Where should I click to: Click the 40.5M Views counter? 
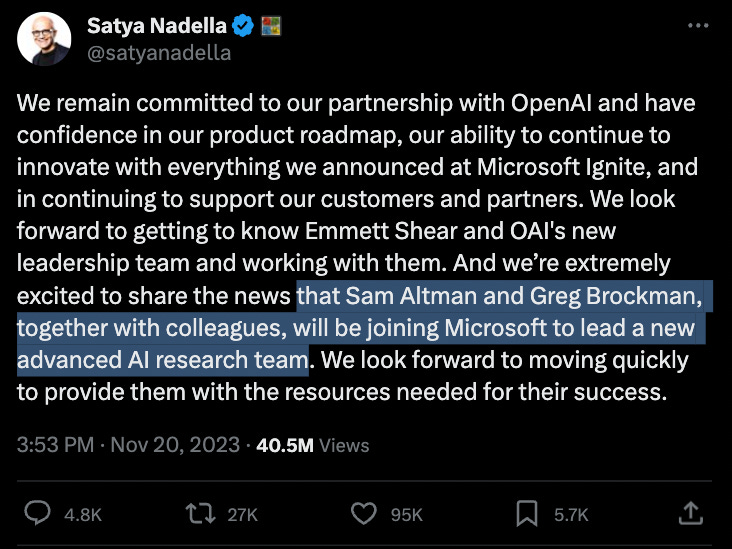[x=312, y=444]
